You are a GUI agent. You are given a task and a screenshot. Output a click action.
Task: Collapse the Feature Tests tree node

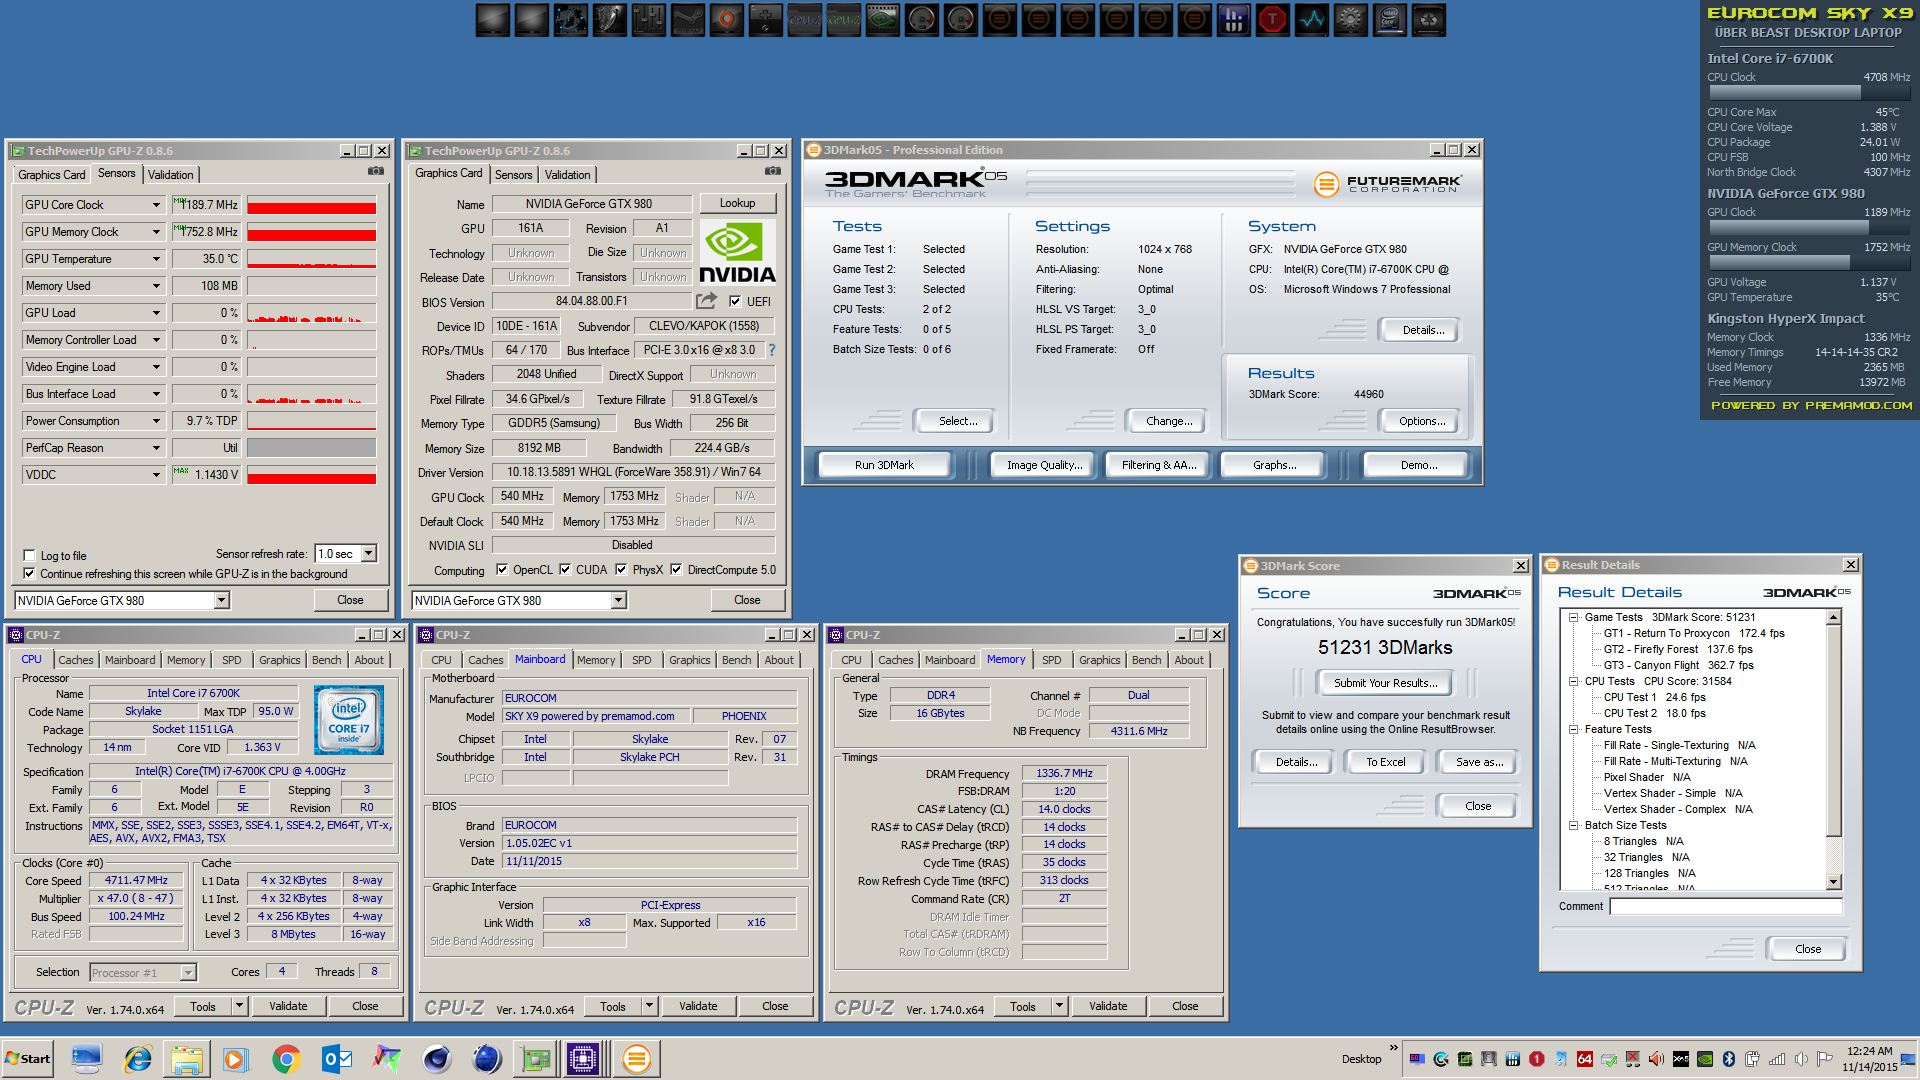1573,729
